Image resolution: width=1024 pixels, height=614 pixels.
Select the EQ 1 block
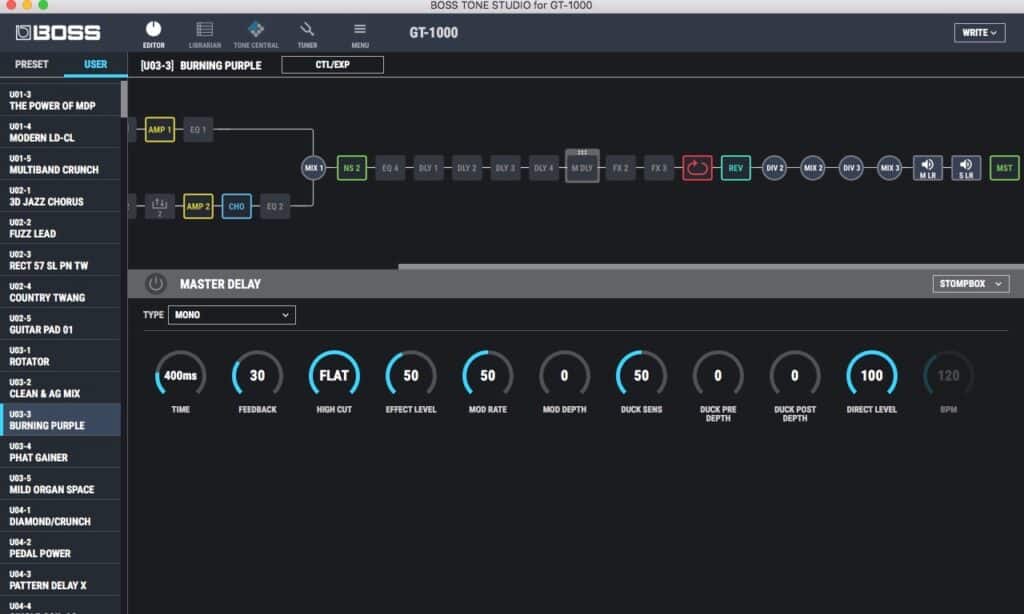tap(198, 129)
